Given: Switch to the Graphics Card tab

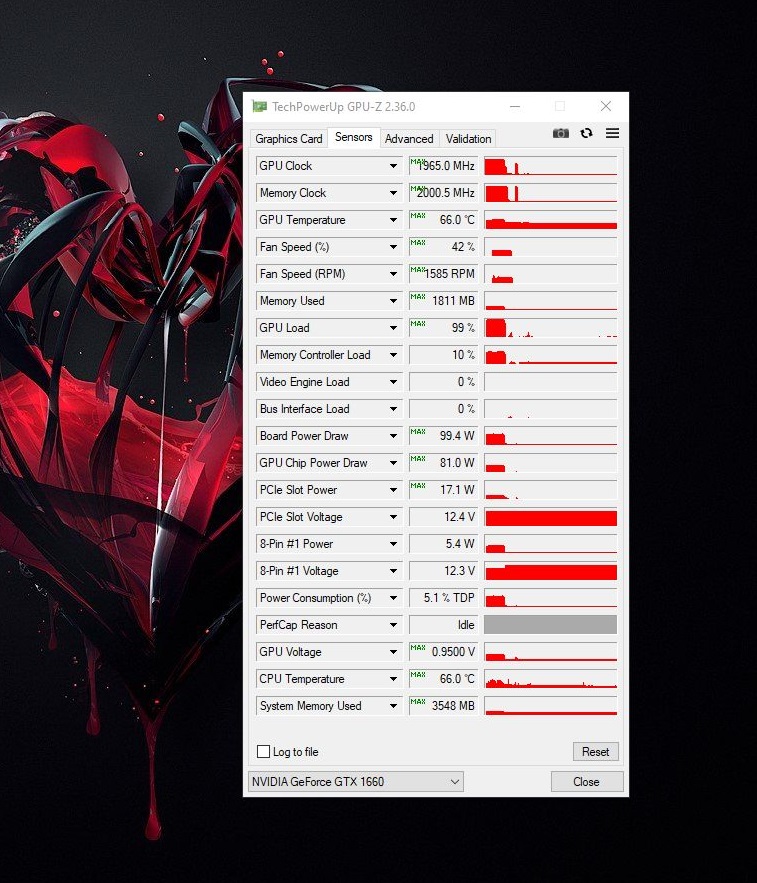Looking at the screenshot, I should 288,139.
